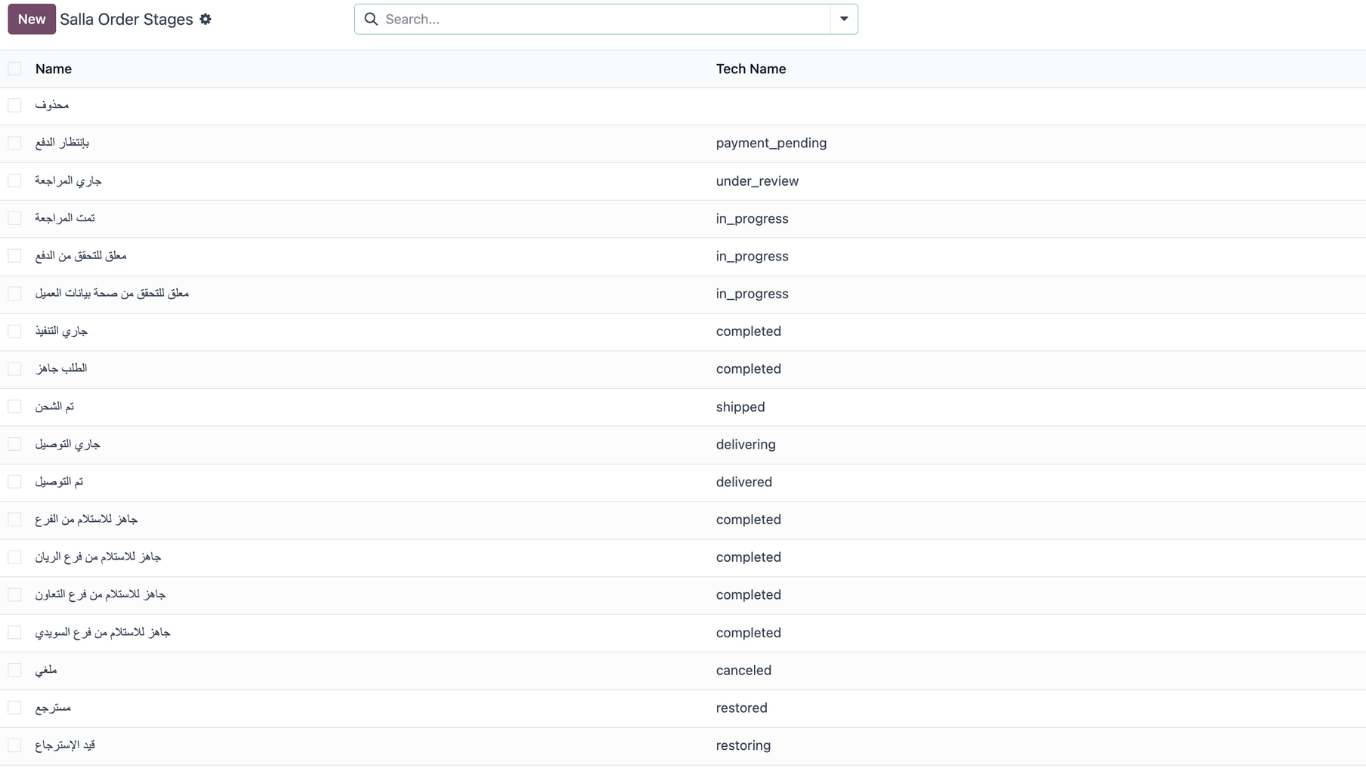The width and height of the screenshot is (1366, 768).
Task: Check the canceled row checkbox
Action: click(x=14, y=670)
